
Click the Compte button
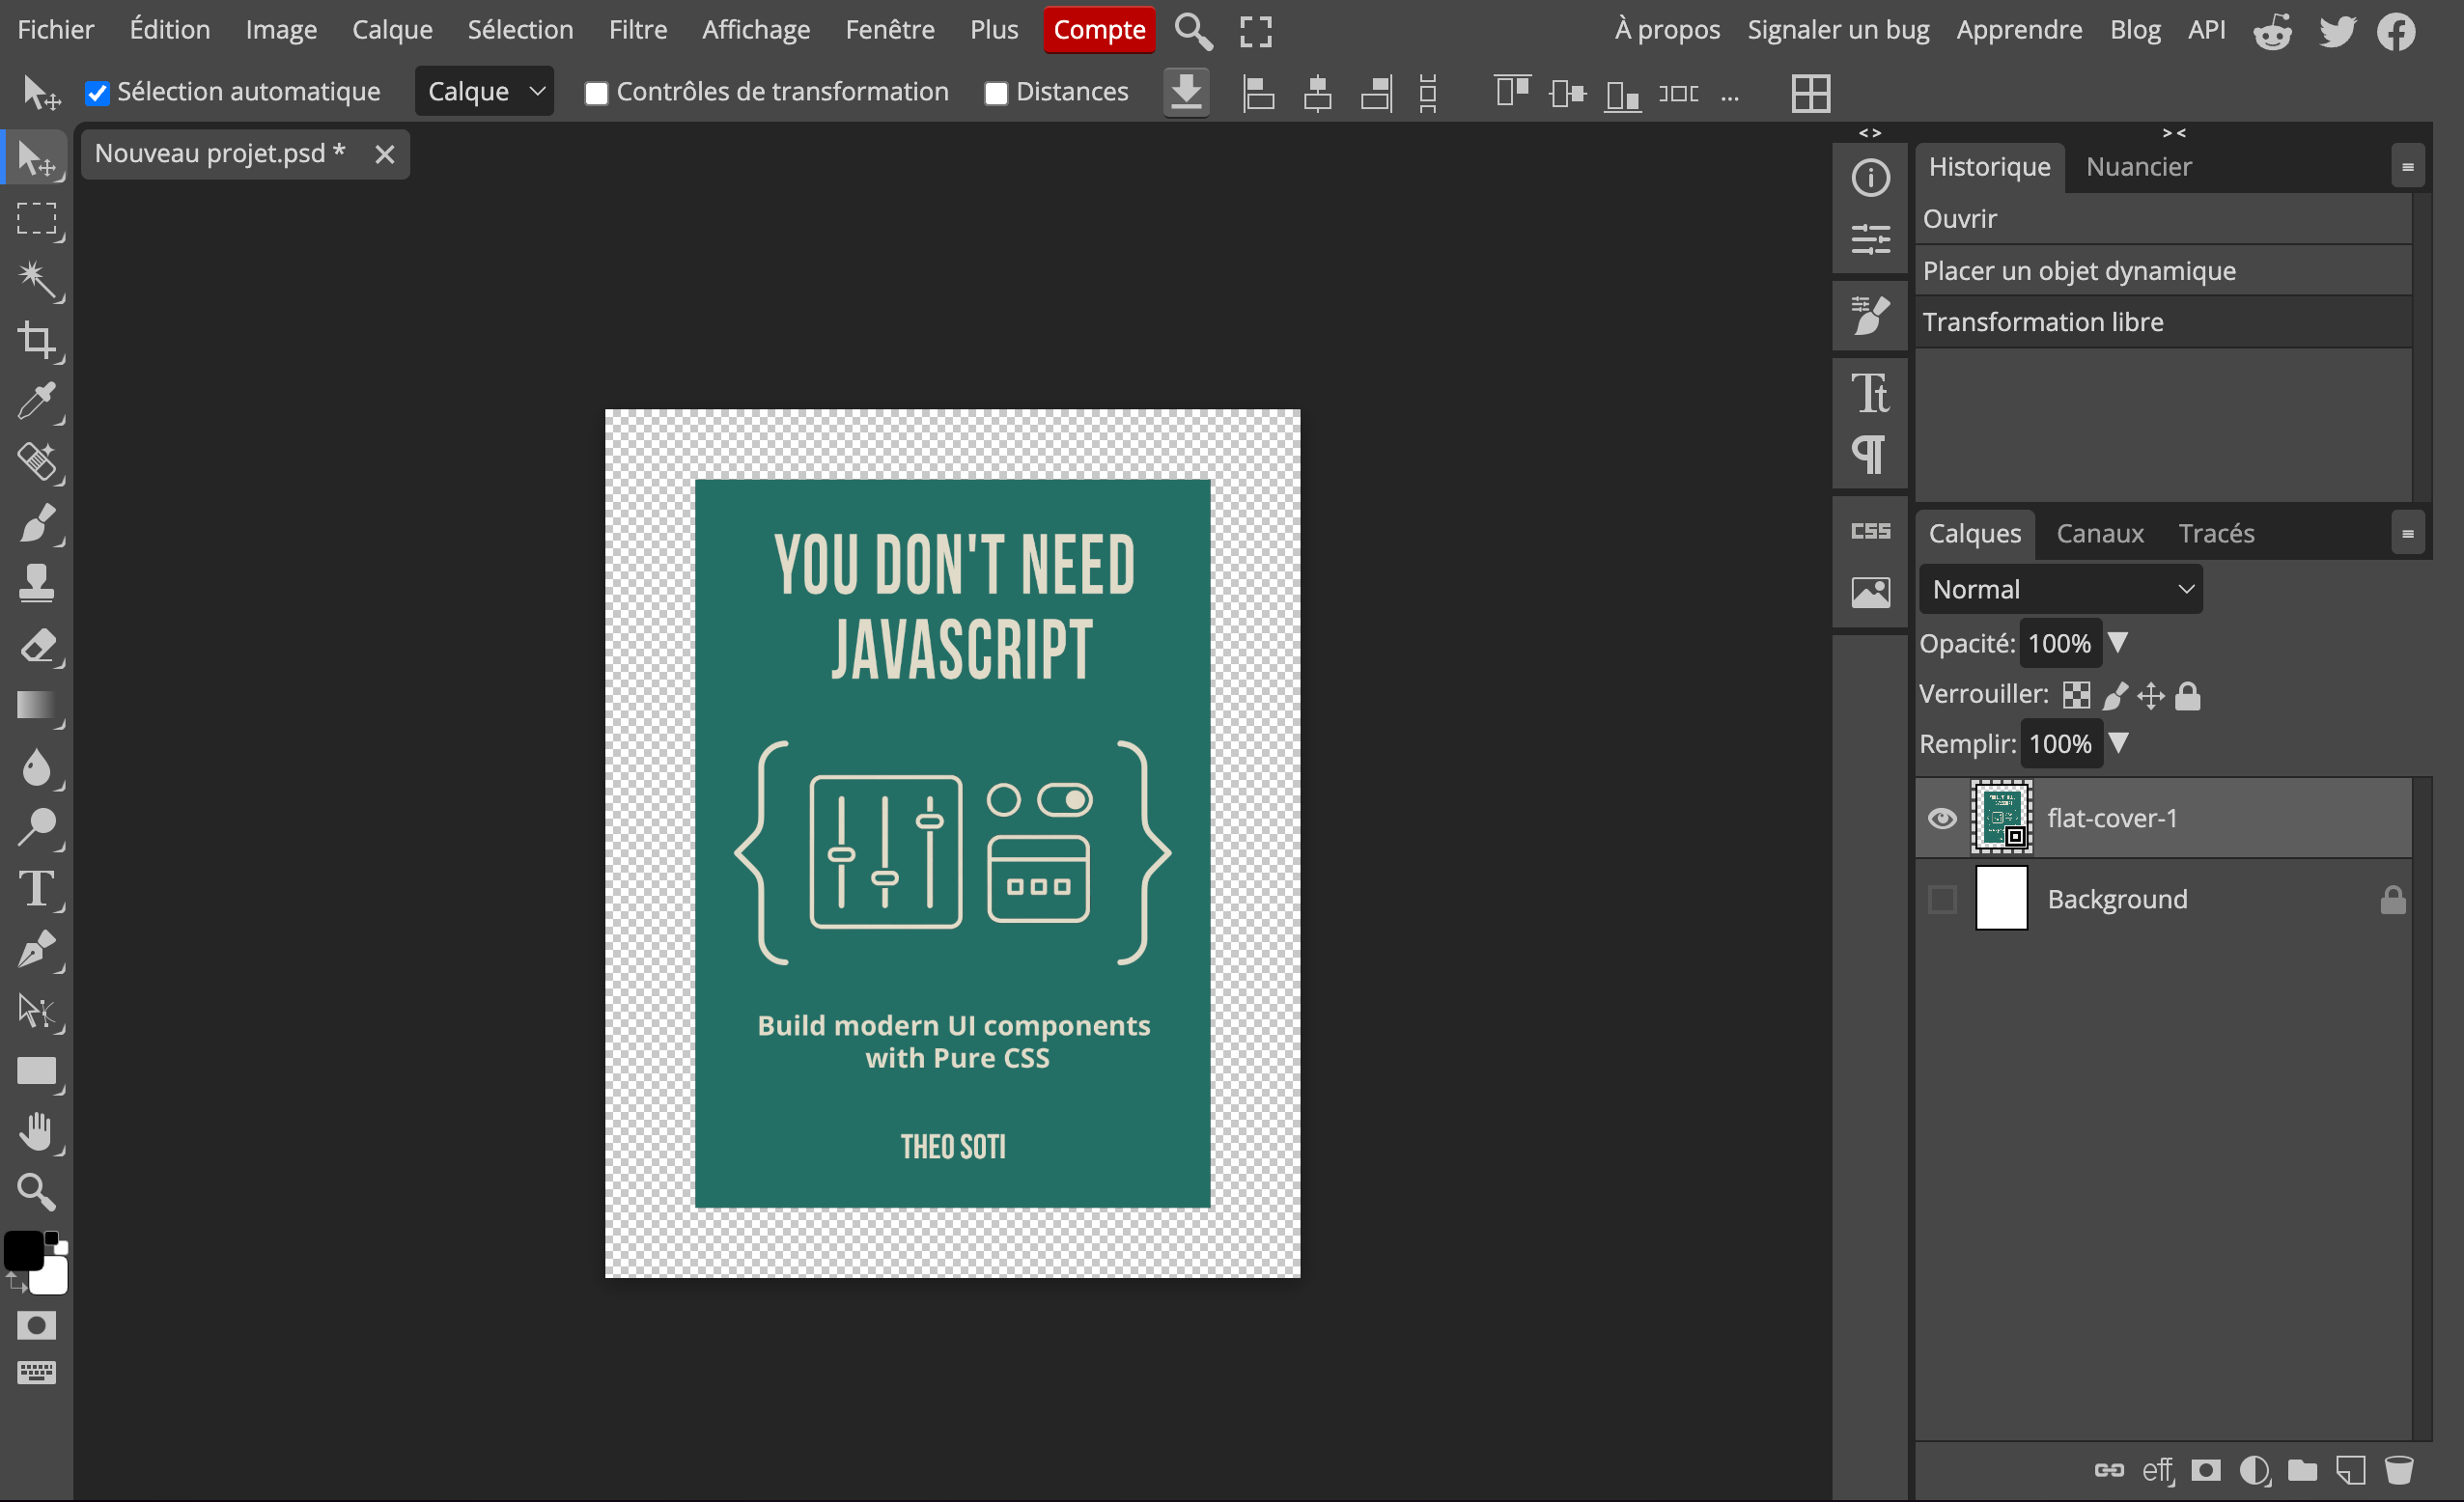tap(1098, 30)
